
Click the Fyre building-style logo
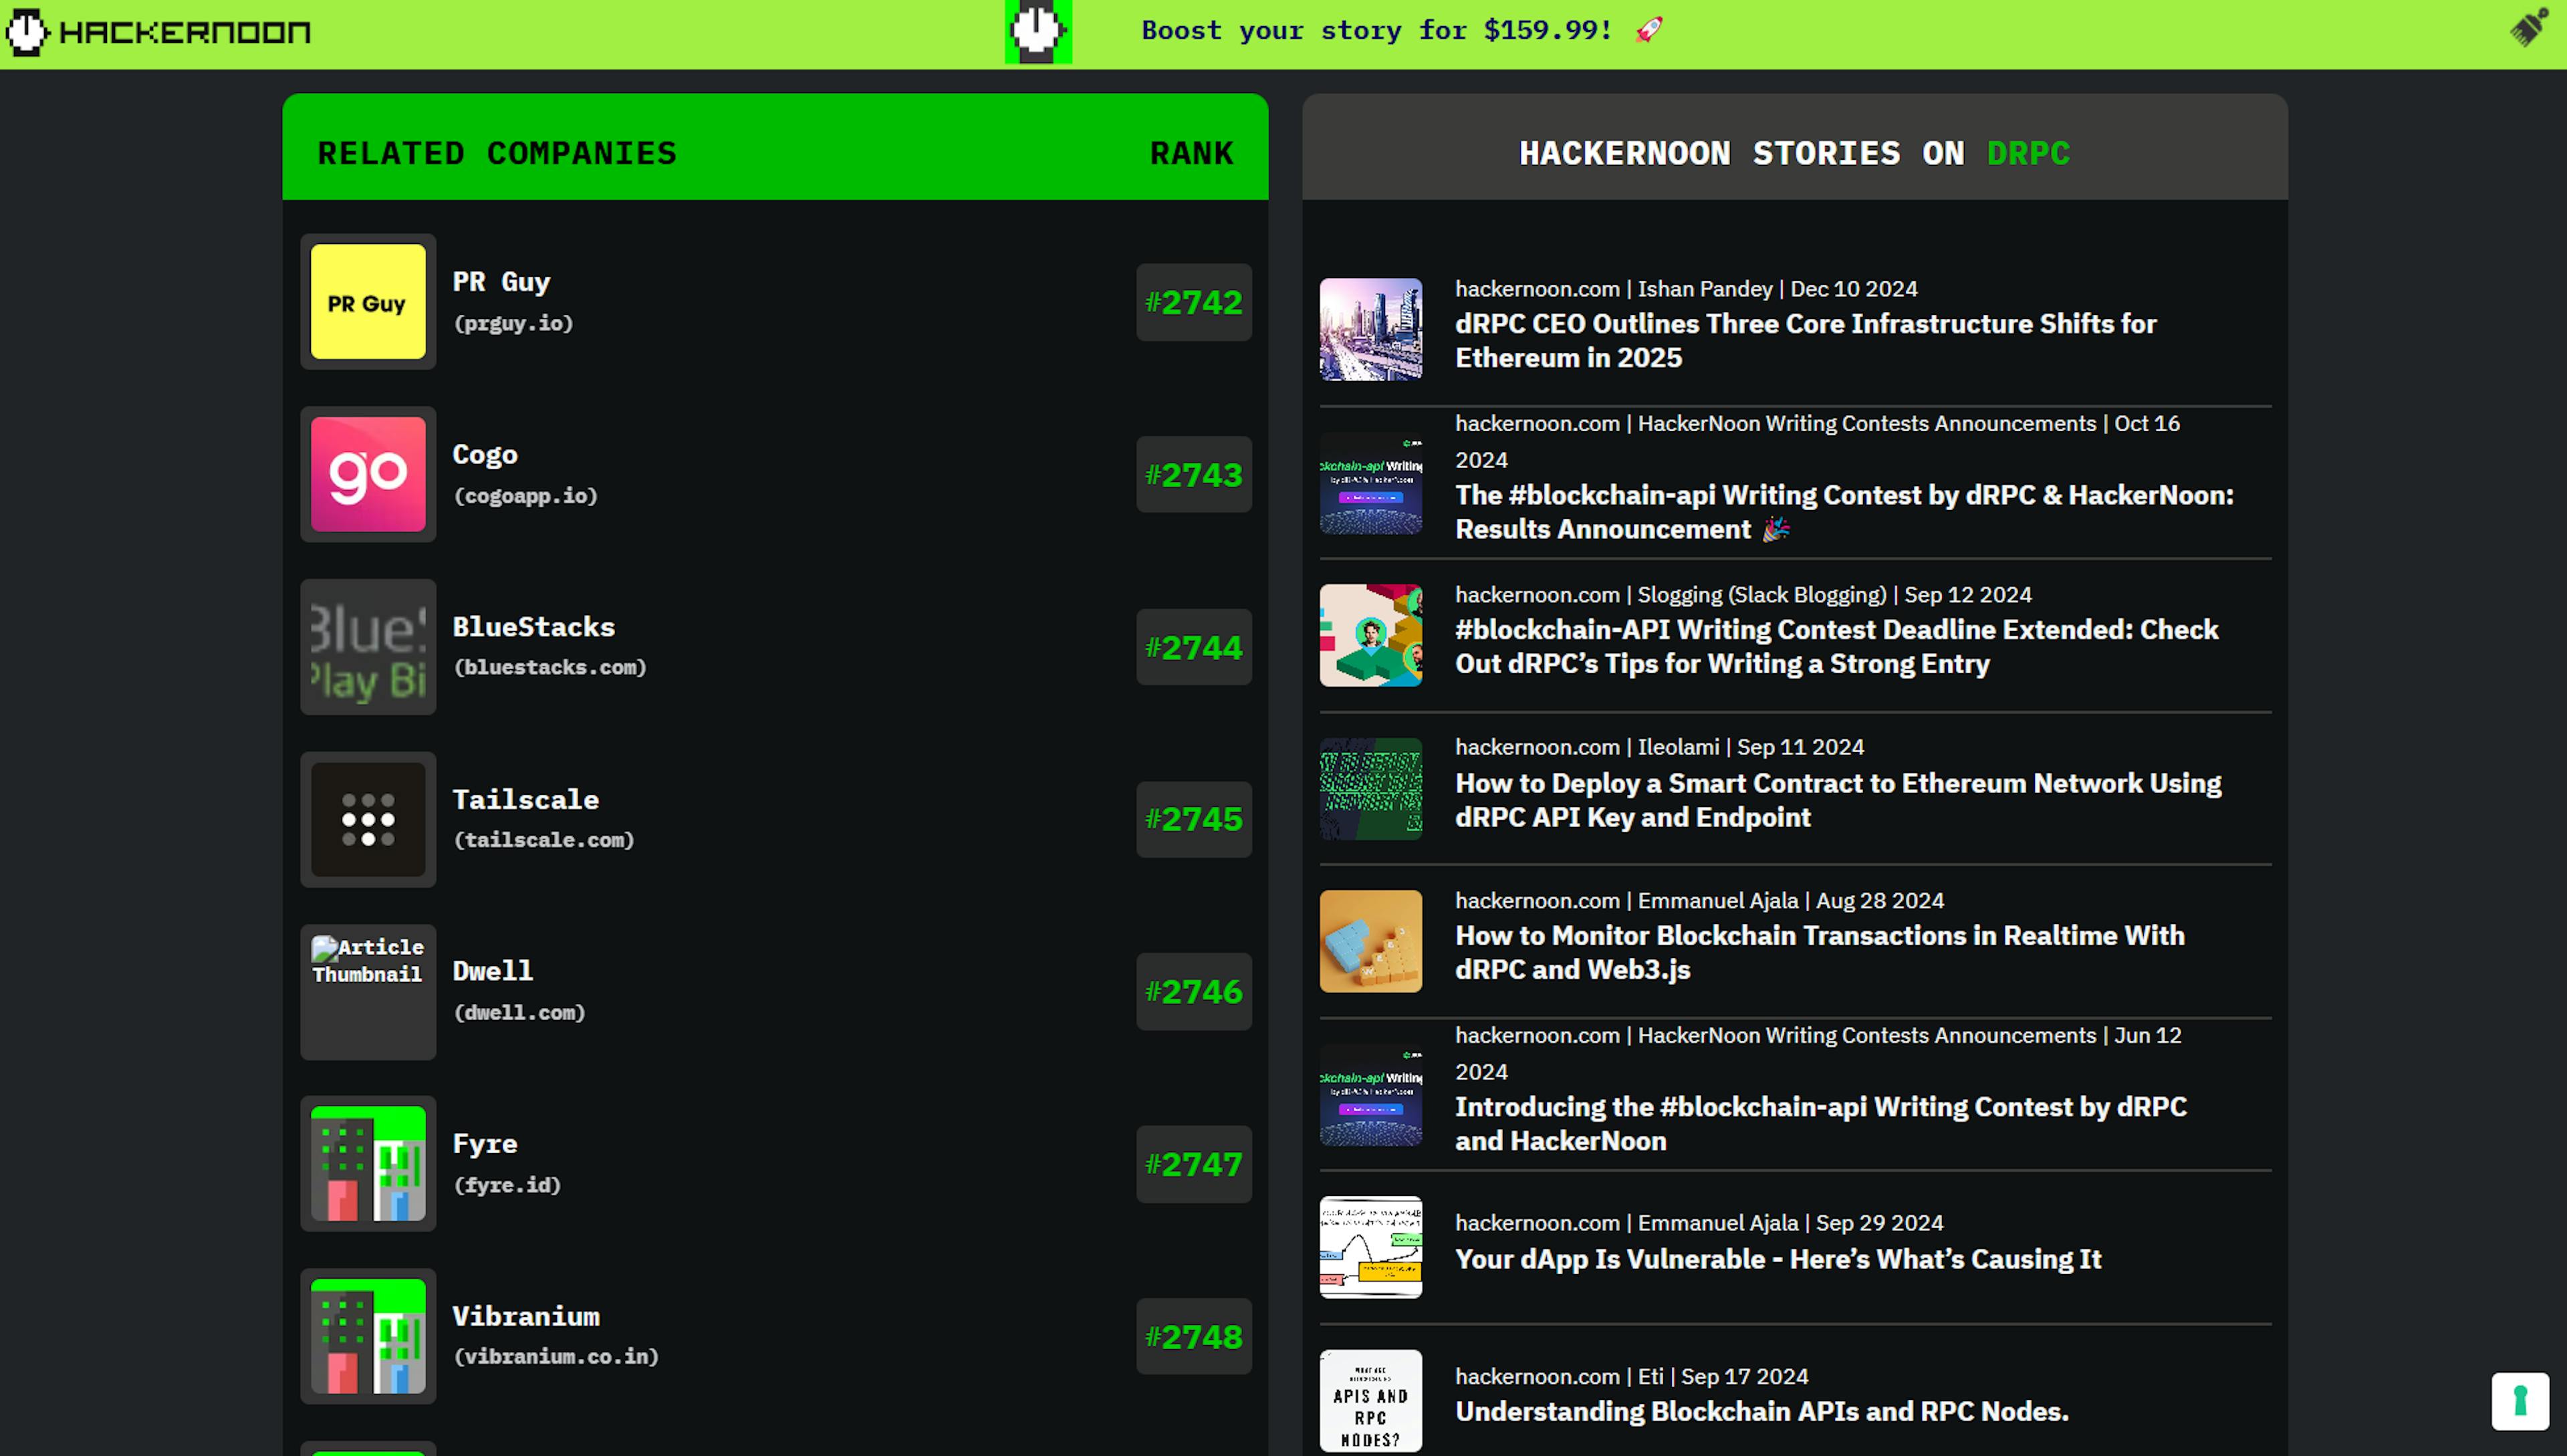[368, 1163]
